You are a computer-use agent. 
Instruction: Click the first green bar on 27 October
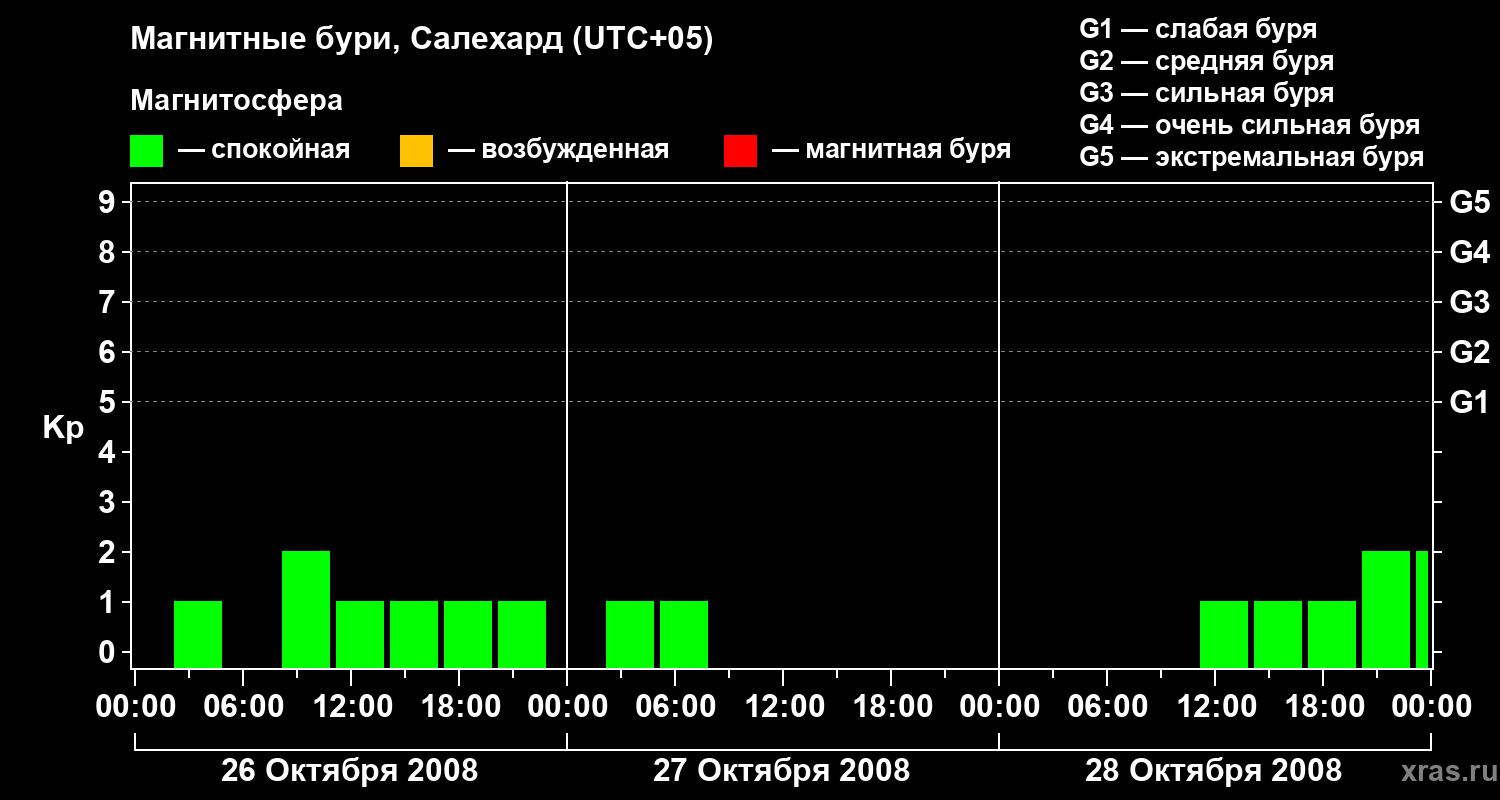pyautogui.click(x=630, y=634)
